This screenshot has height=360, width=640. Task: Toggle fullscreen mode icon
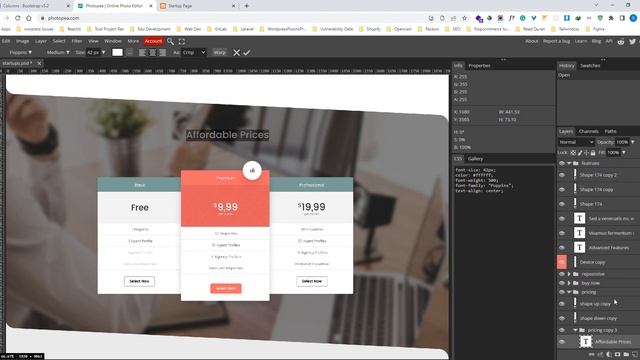[x=182, y=41]
